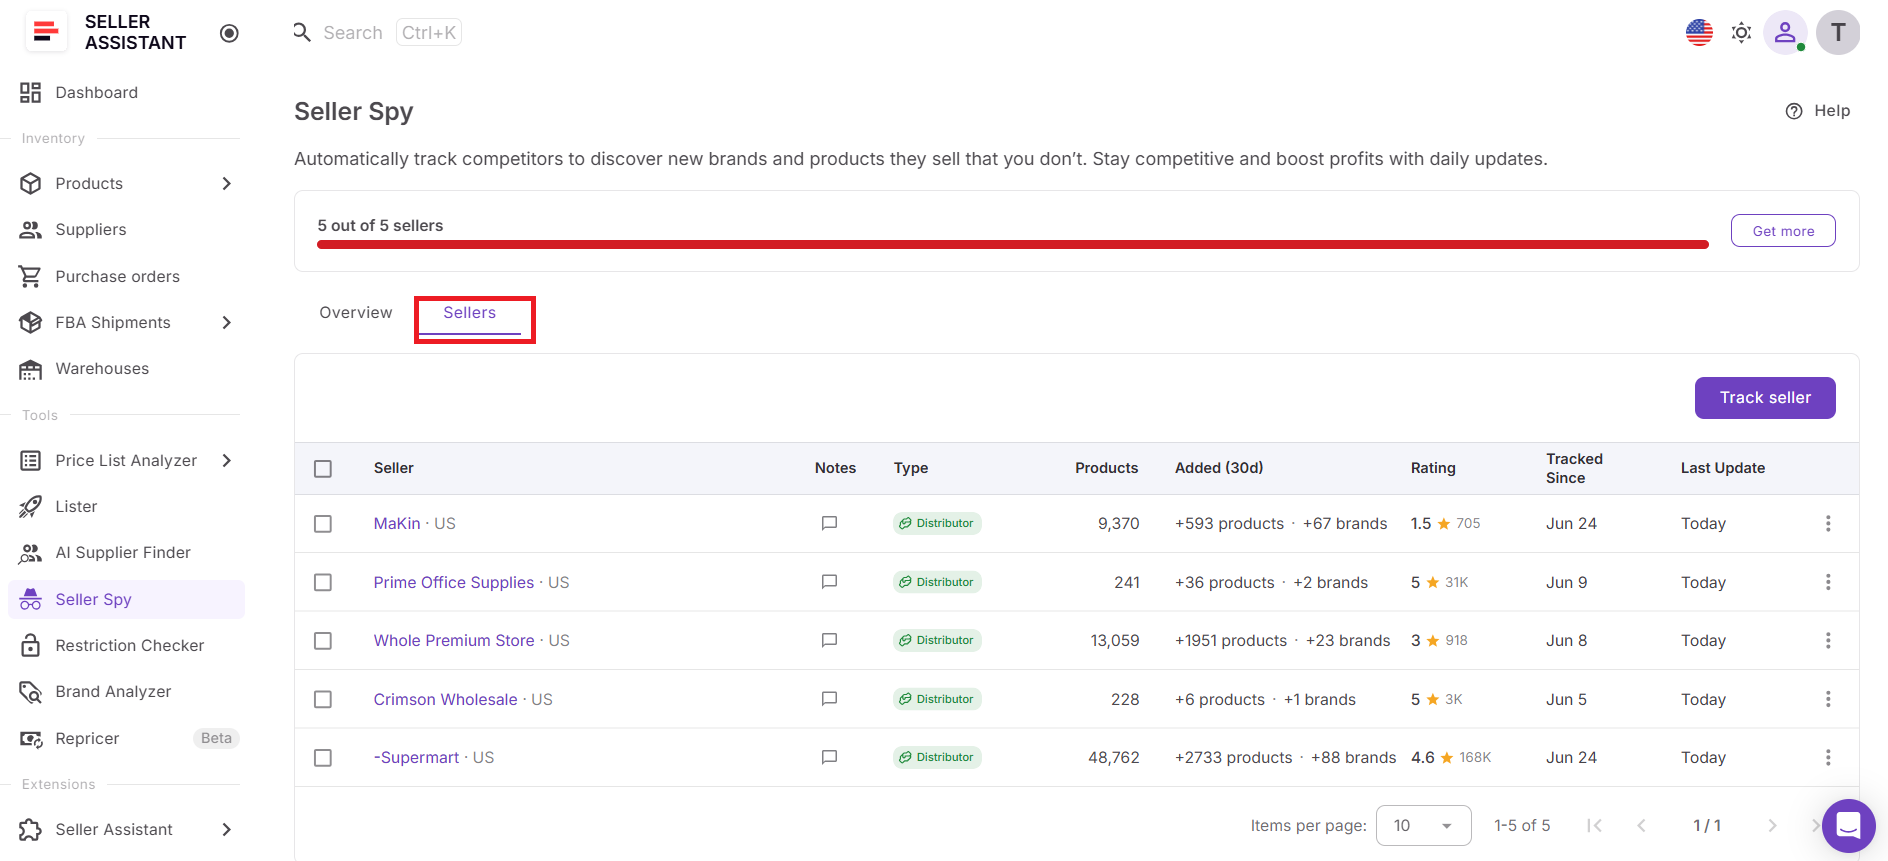Viewport: 1888px width, 861px height.
Task: Open the notes icon for MaKin seller
Action: click(829, 523)
